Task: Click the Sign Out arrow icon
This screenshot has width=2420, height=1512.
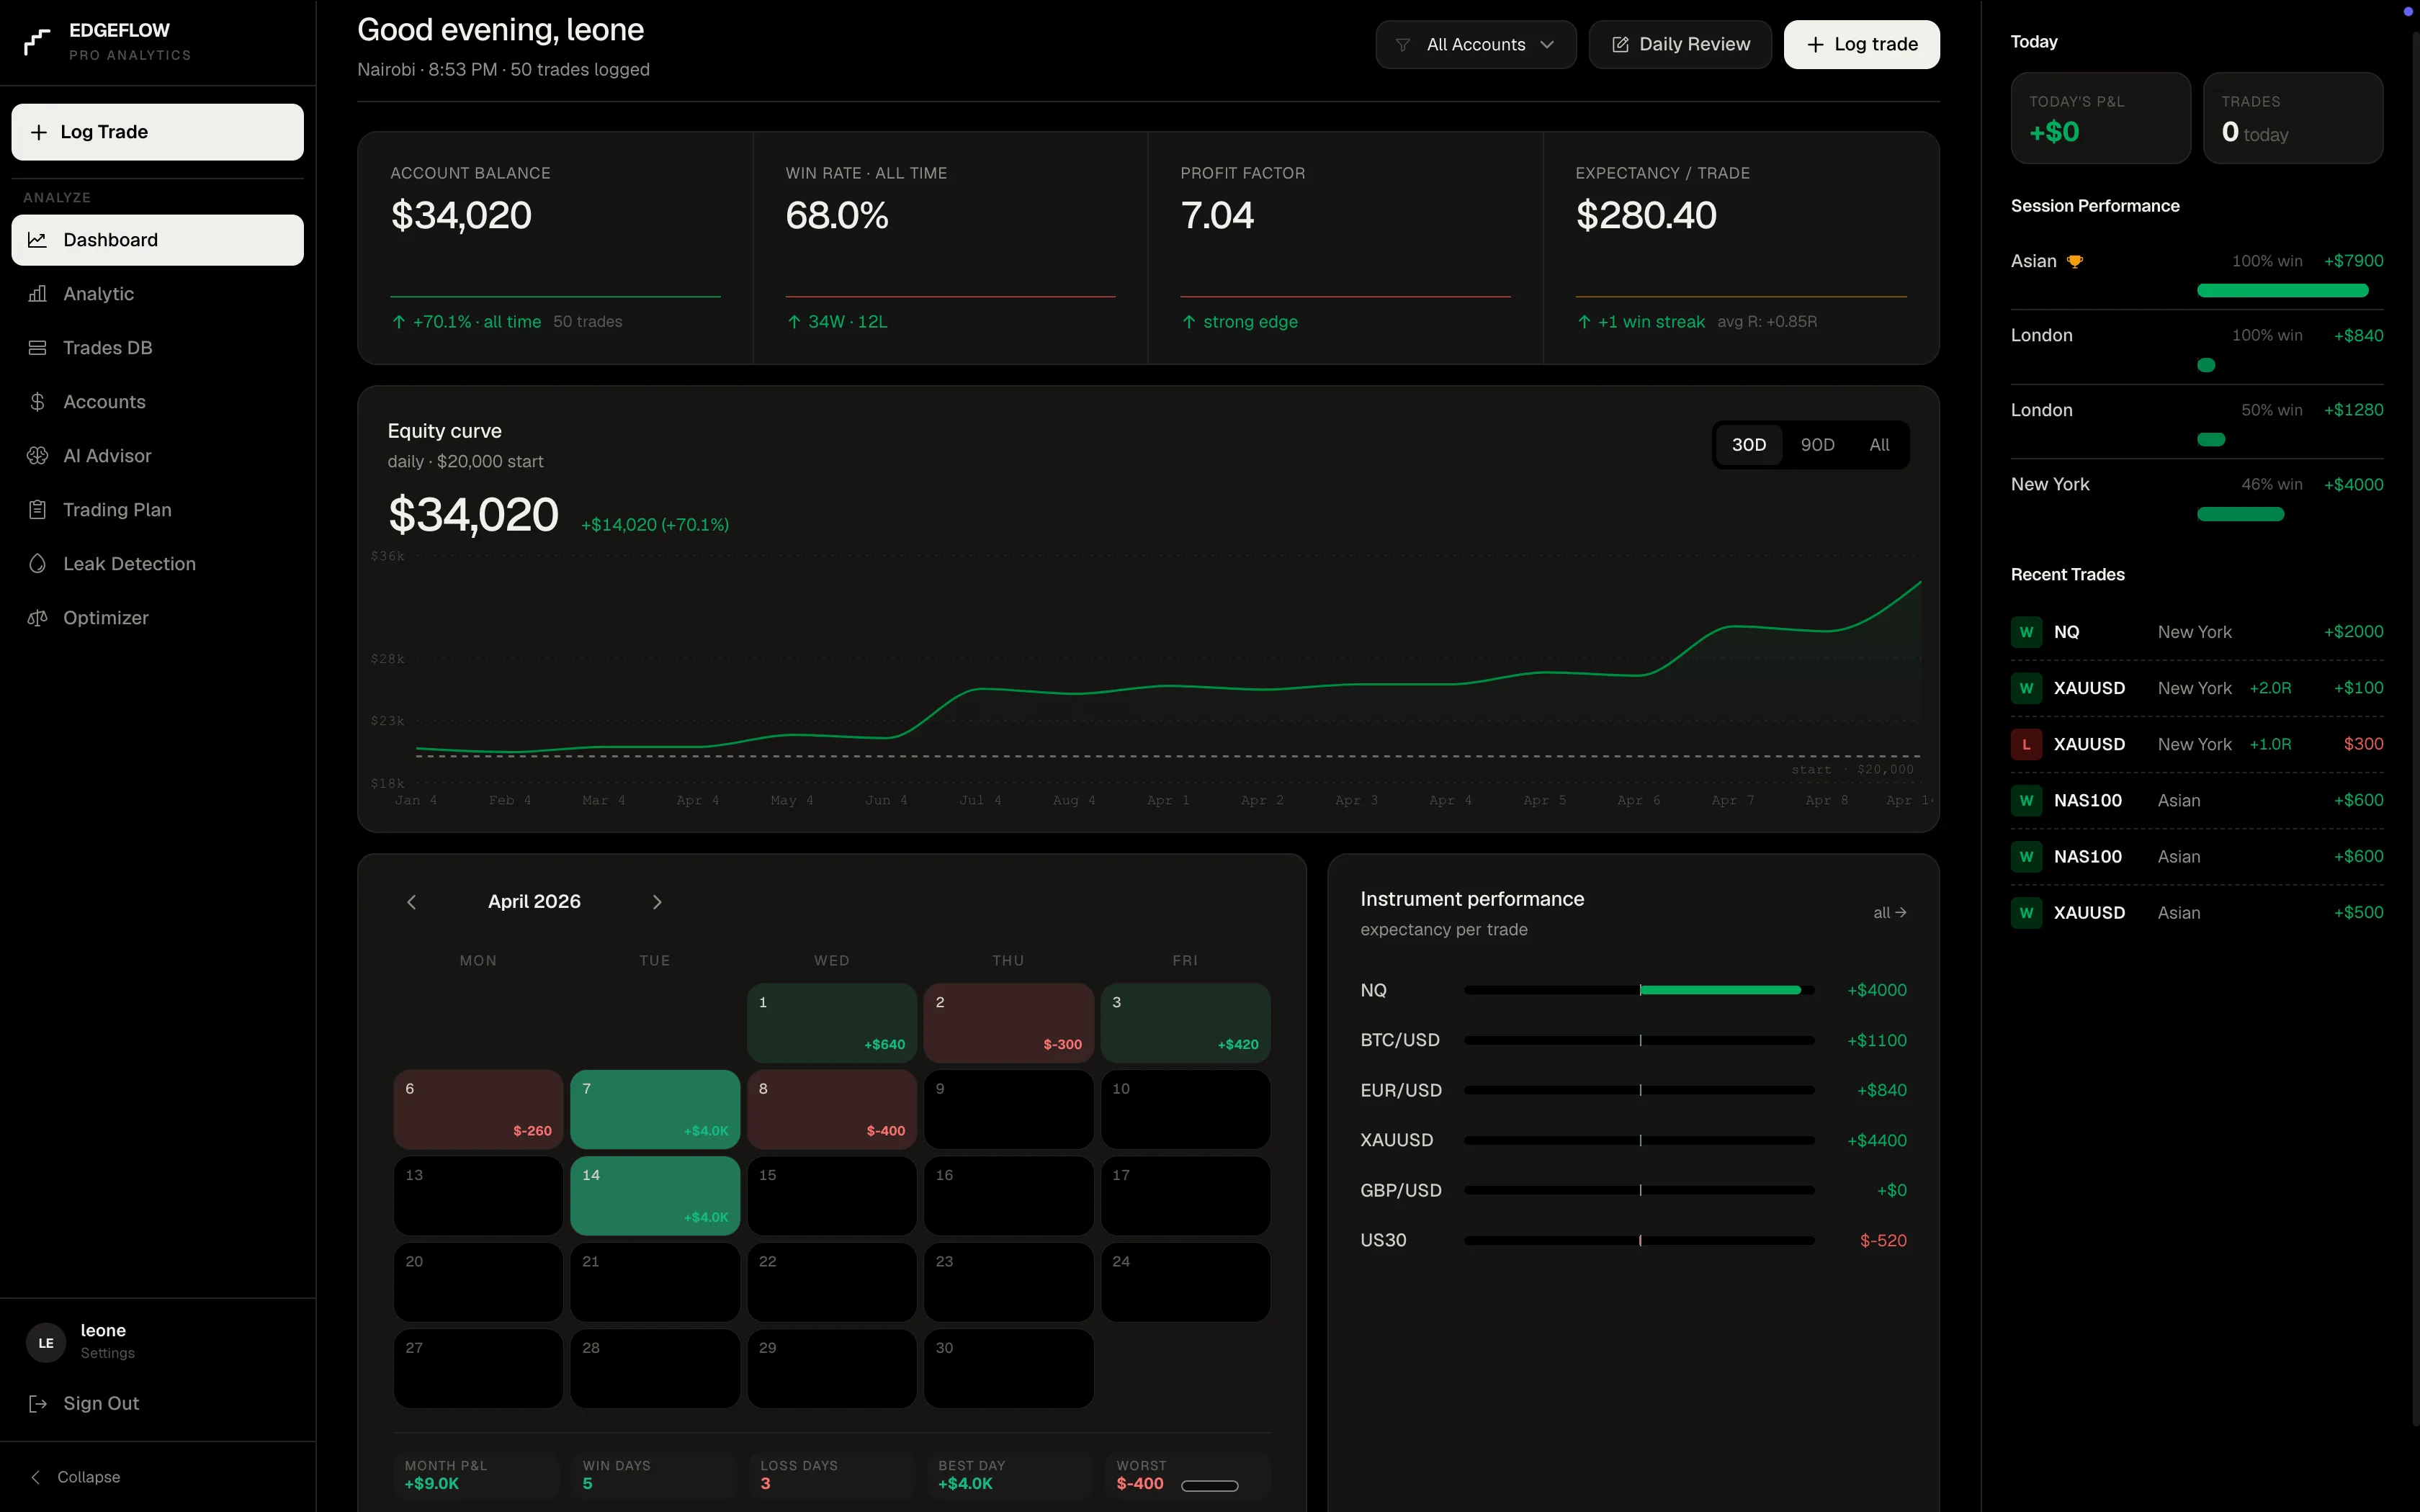Action: 37,1404
